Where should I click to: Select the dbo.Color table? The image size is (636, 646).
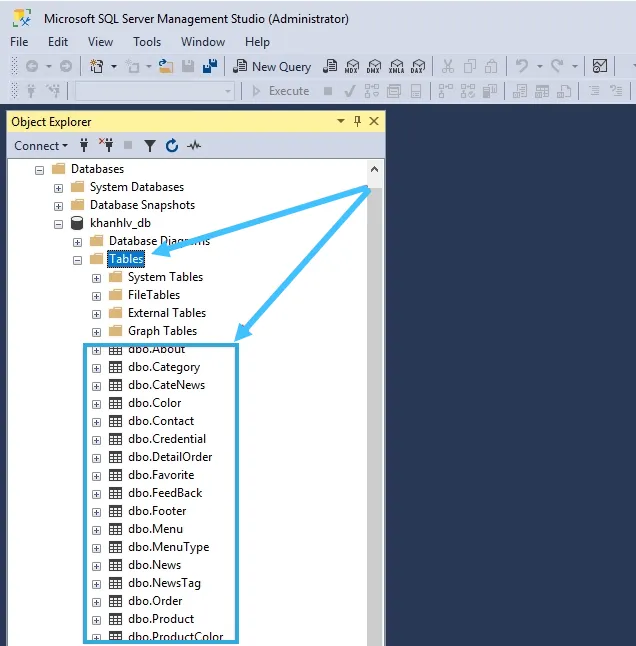point(154,403)
